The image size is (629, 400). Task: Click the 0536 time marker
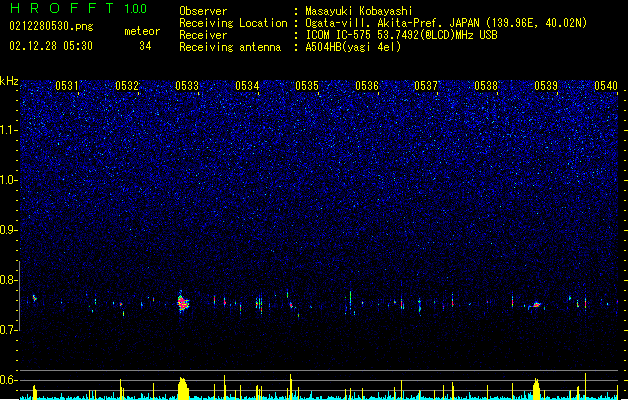(367, 86)
